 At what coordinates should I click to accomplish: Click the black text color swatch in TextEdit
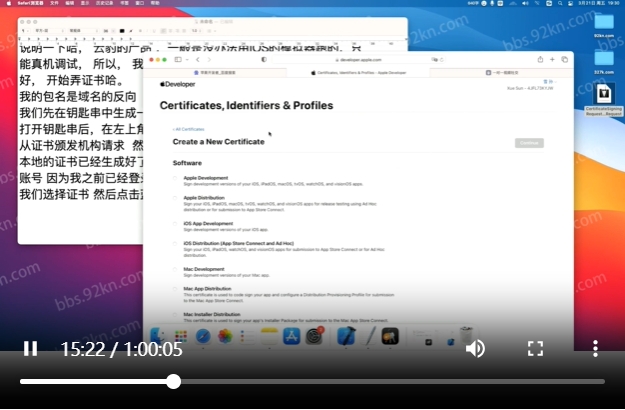tap(122, 31)
